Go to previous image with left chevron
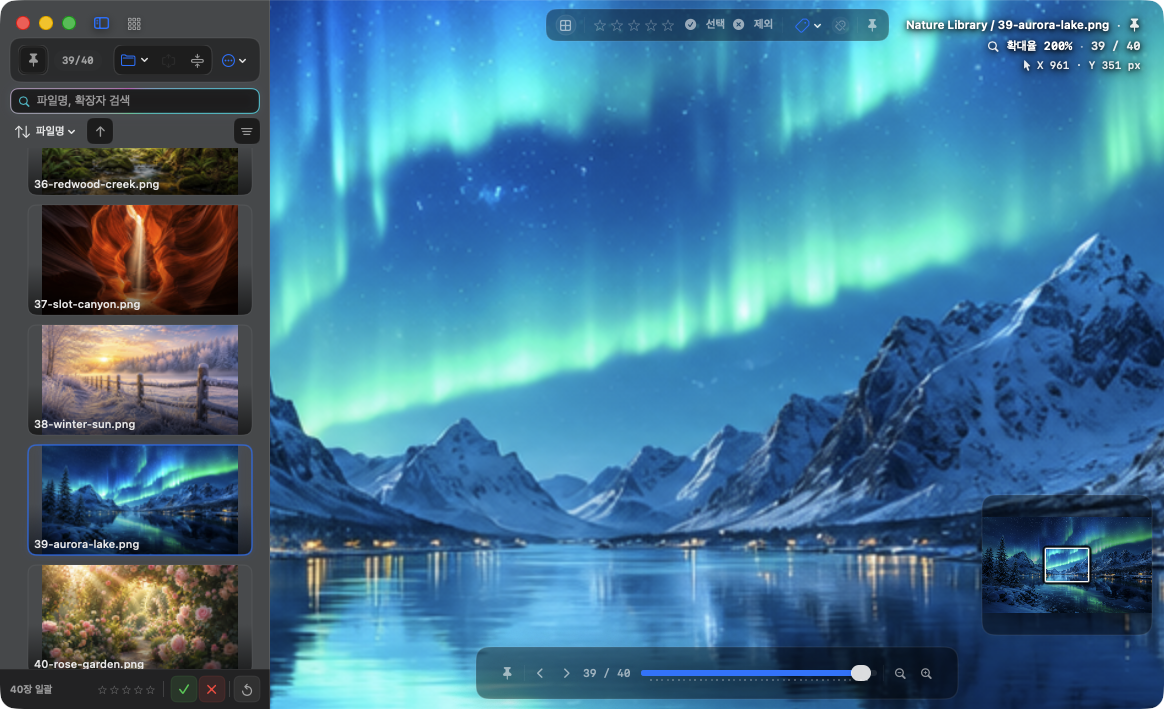This screenshot has width=1164, height=709. click(x=540, y=673)
